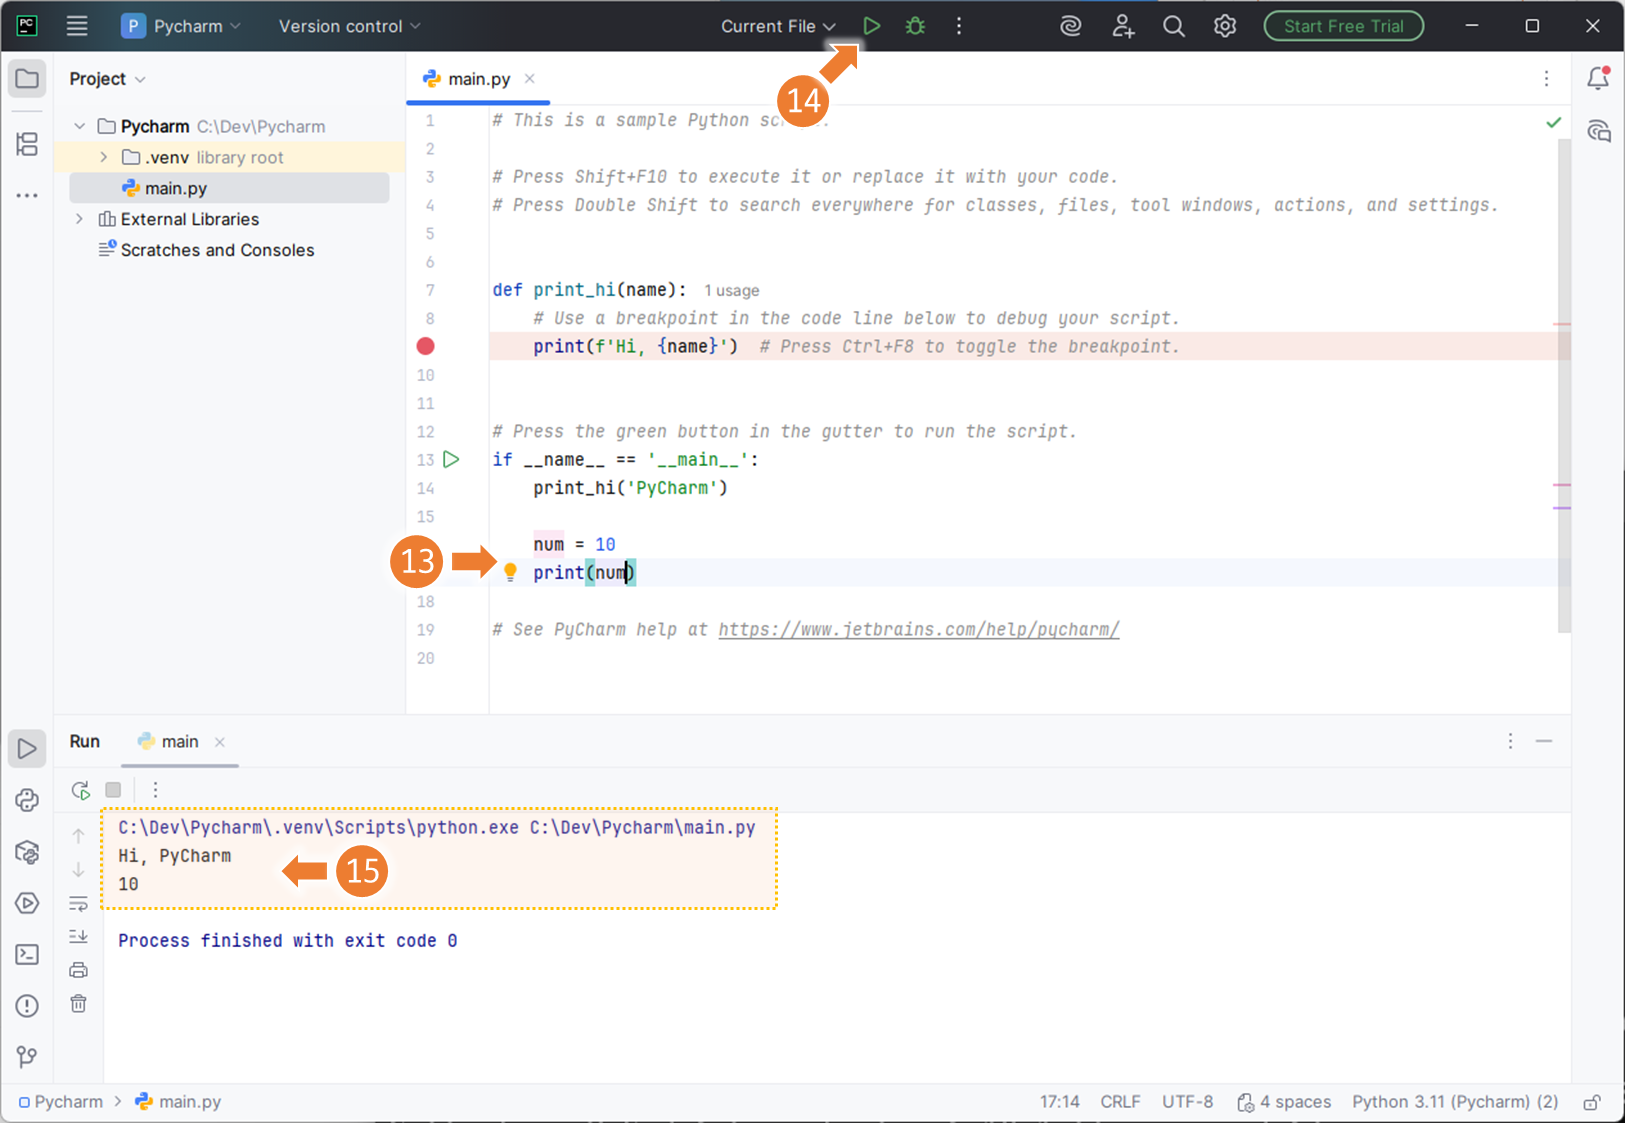
Task: Open the Python Console tool window
Action: pos(27,800)
